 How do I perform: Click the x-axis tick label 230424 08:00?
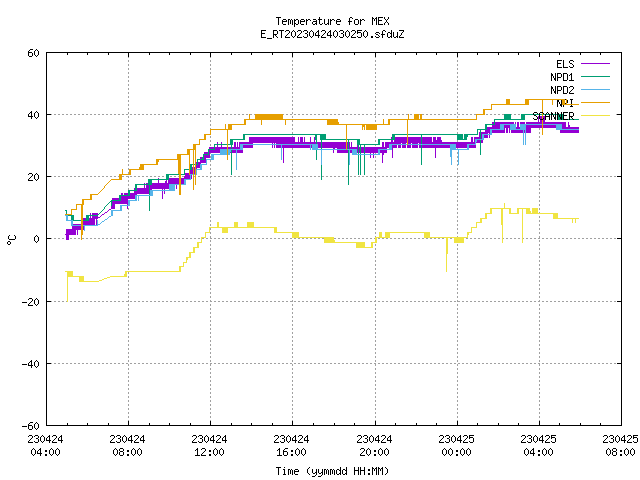pos(127,445)
